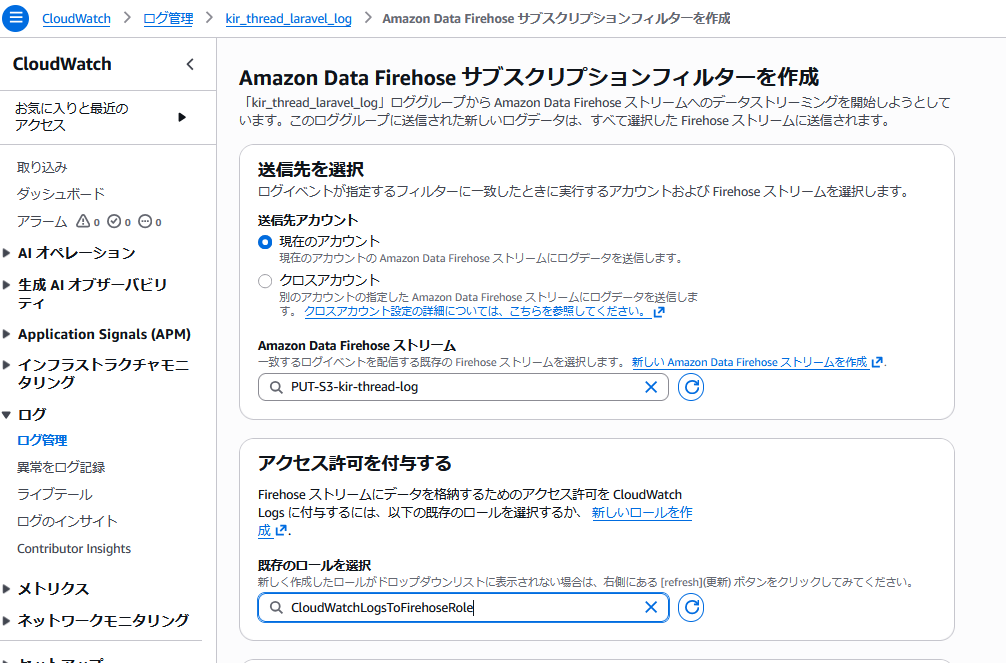Open ログのインサイト in the sidebar
This screenshot has width=1006, height=663.
click(x=67, y=521)
